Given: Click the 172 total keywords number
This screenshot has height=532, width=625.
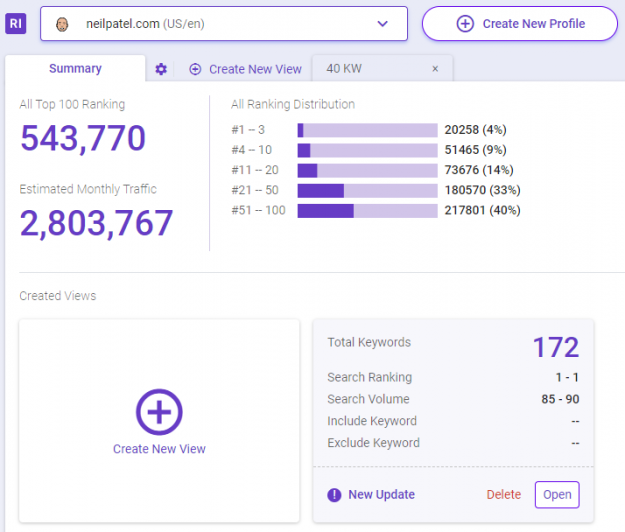Looking at the screenshot, I should pos(556,347).
